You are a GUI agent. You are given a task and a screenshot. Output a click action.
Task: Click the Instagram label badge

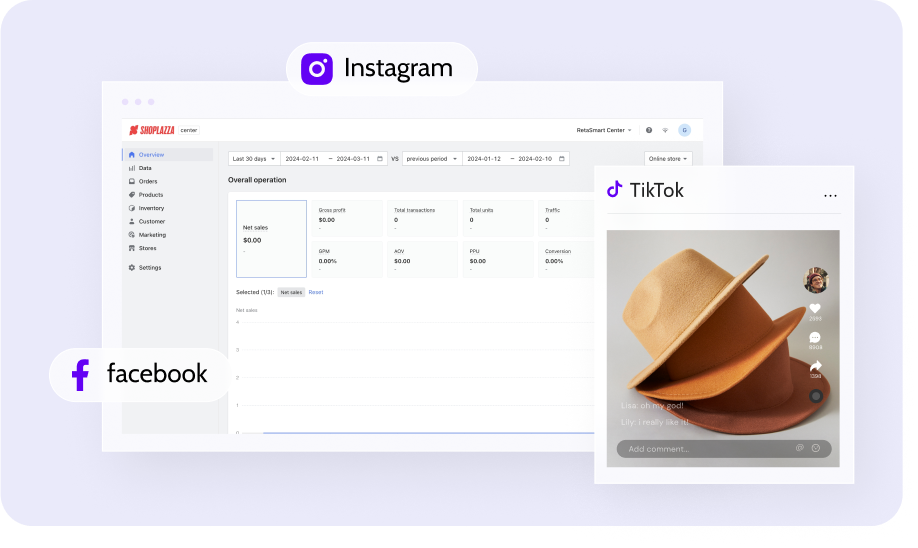pos(382,69)
